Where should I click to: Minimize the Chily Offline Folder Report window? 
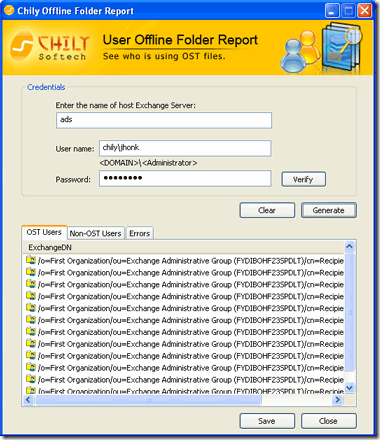(x=332, y=11)
